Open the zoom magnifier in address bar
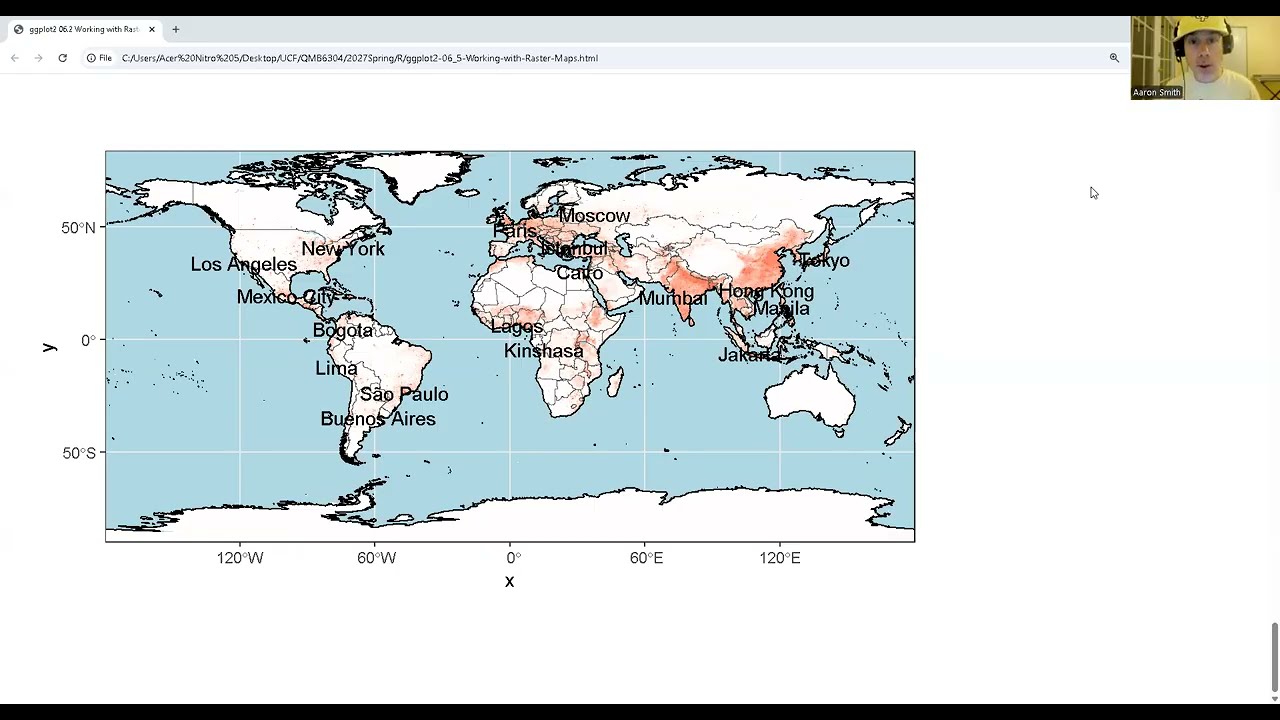The width and height of the screenshot is (1280, 720). pos(1114,58)
